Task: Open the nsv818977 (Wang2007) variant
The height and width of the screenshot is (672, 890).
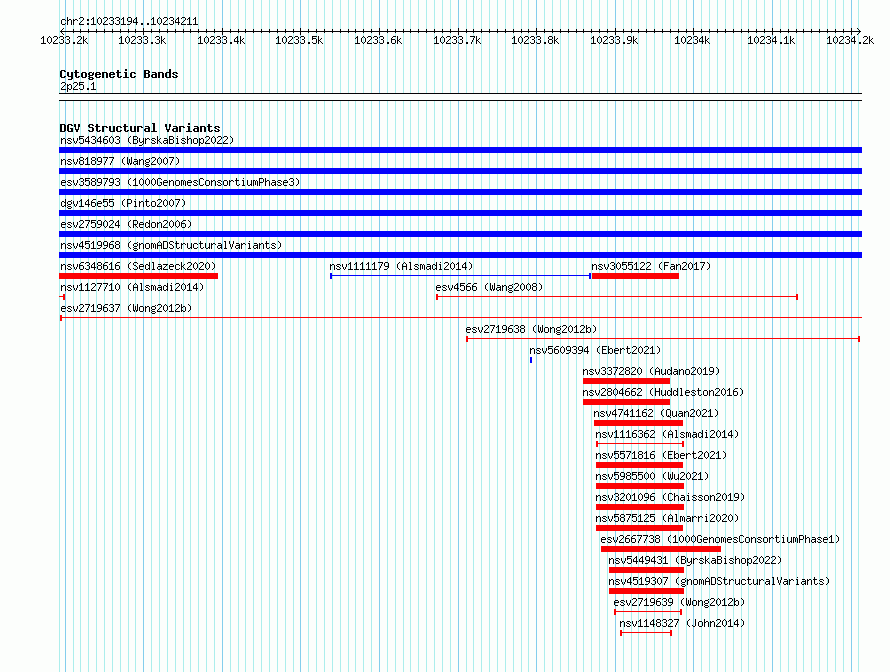Action: (120, 161)
